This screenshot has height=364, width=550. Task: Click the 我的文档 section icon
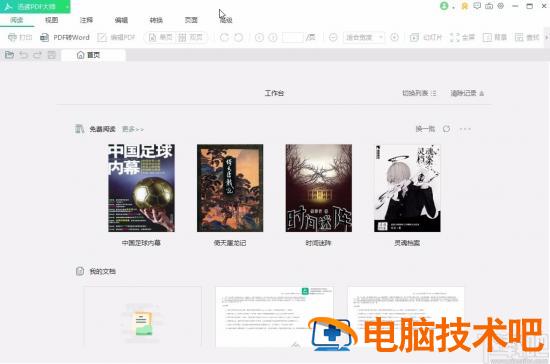[x=80, y=271]
